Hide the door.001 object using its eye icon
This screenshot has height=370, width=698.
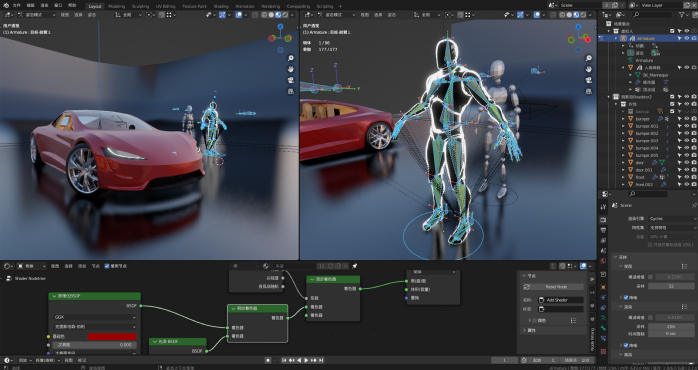point(687,170)
